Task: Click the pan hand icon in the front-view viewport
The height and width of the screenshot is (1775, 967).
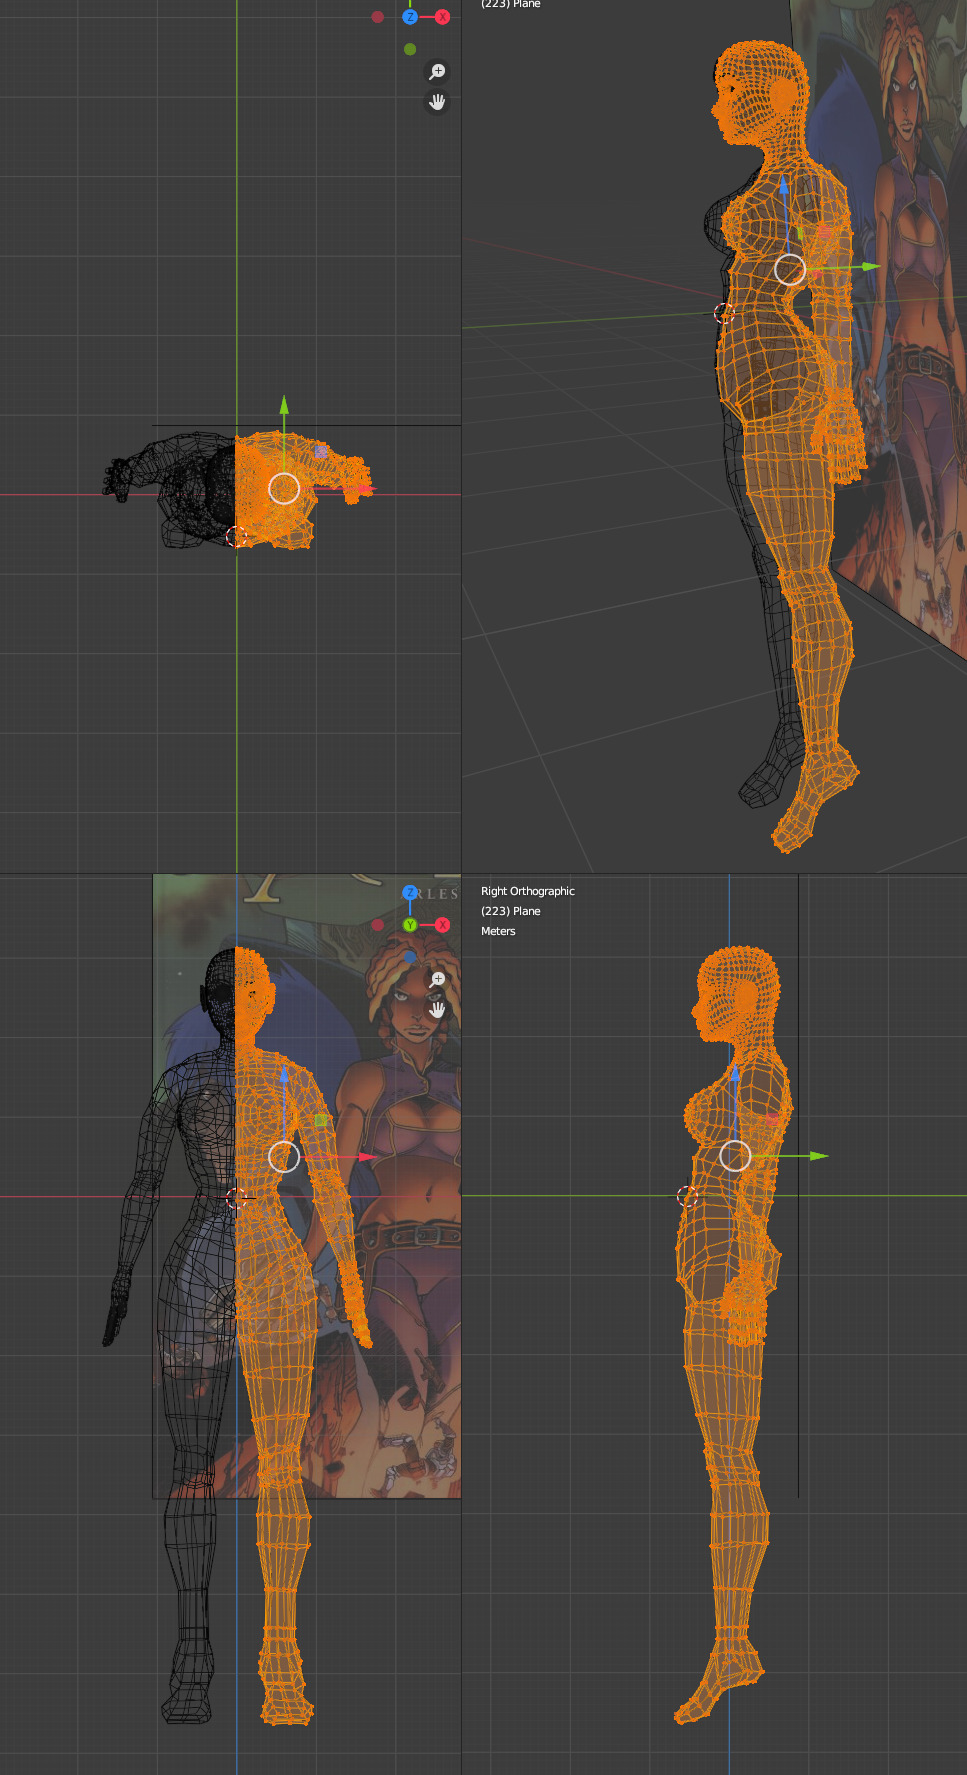Action: 437,1010
